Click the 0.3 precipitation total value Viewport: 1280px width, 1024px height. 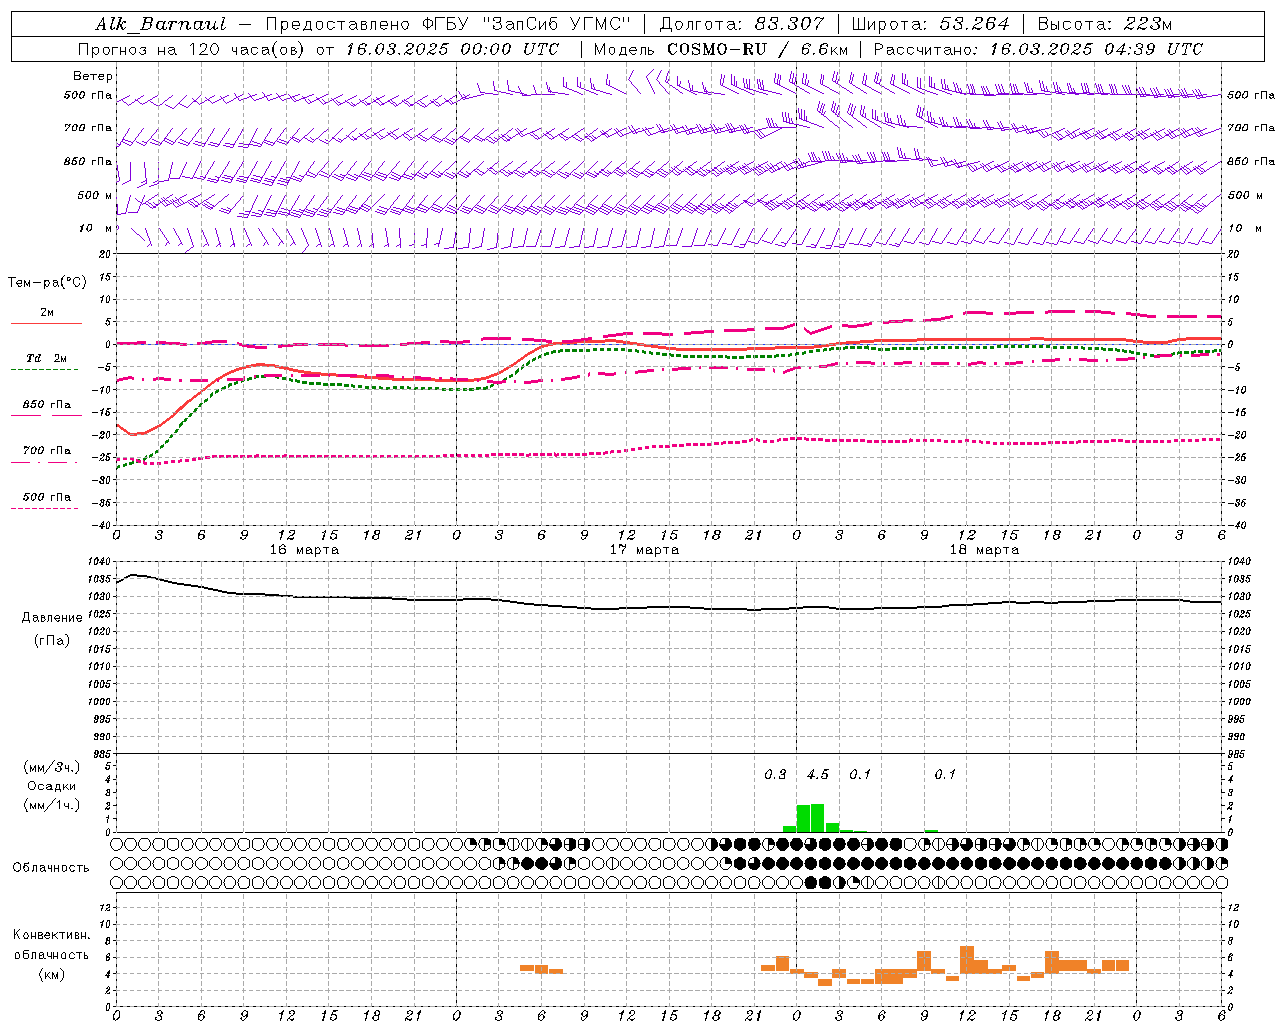click(775, 774)
